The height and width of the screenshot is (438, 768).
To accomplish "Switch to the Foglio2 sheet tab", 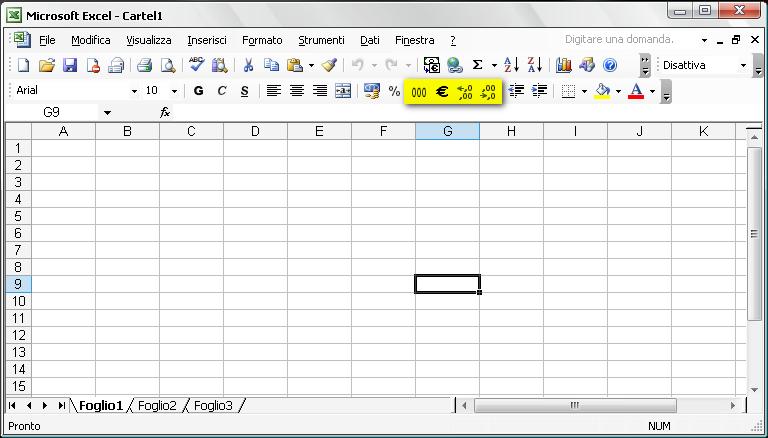I will click(157, 405).
